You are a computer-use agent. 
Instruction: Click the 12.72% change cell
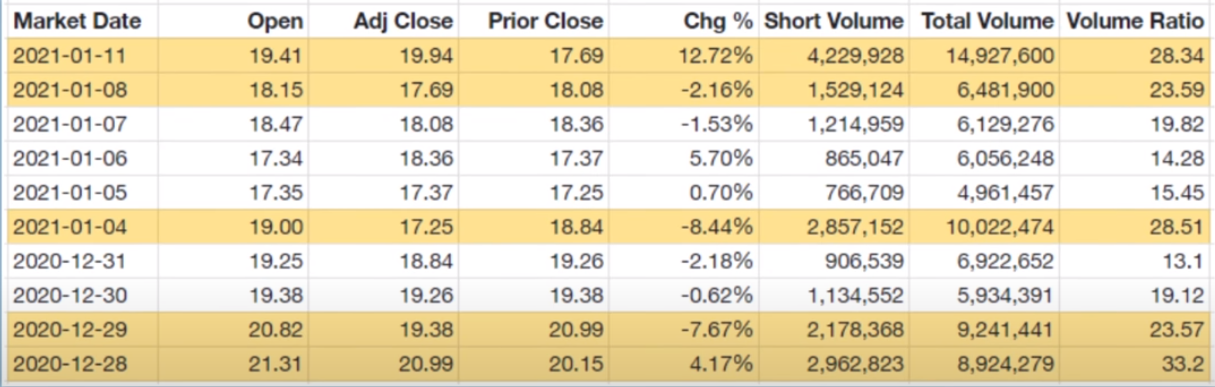click(x=717, y=55)
